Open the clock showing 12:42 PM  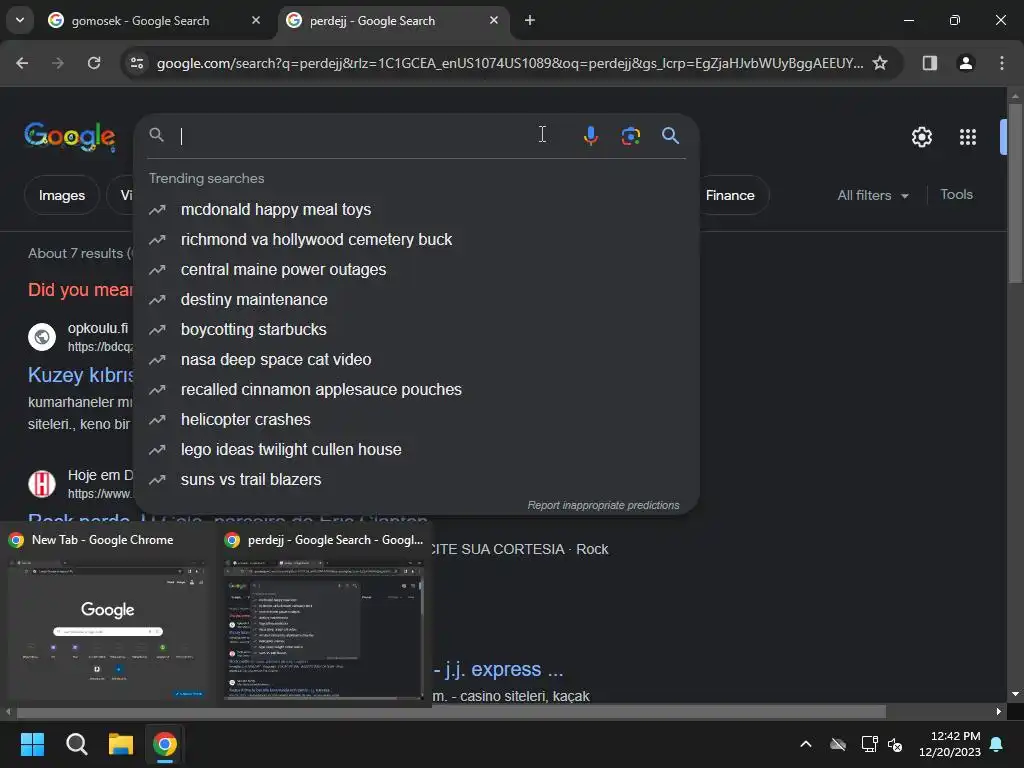coord(950,744)
